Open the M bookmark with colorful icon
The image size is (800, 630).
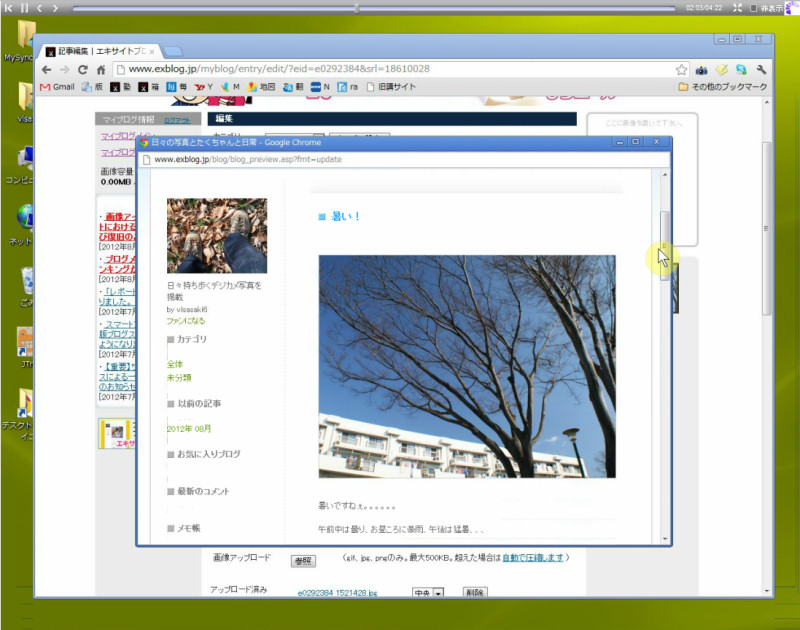[231, 87]
